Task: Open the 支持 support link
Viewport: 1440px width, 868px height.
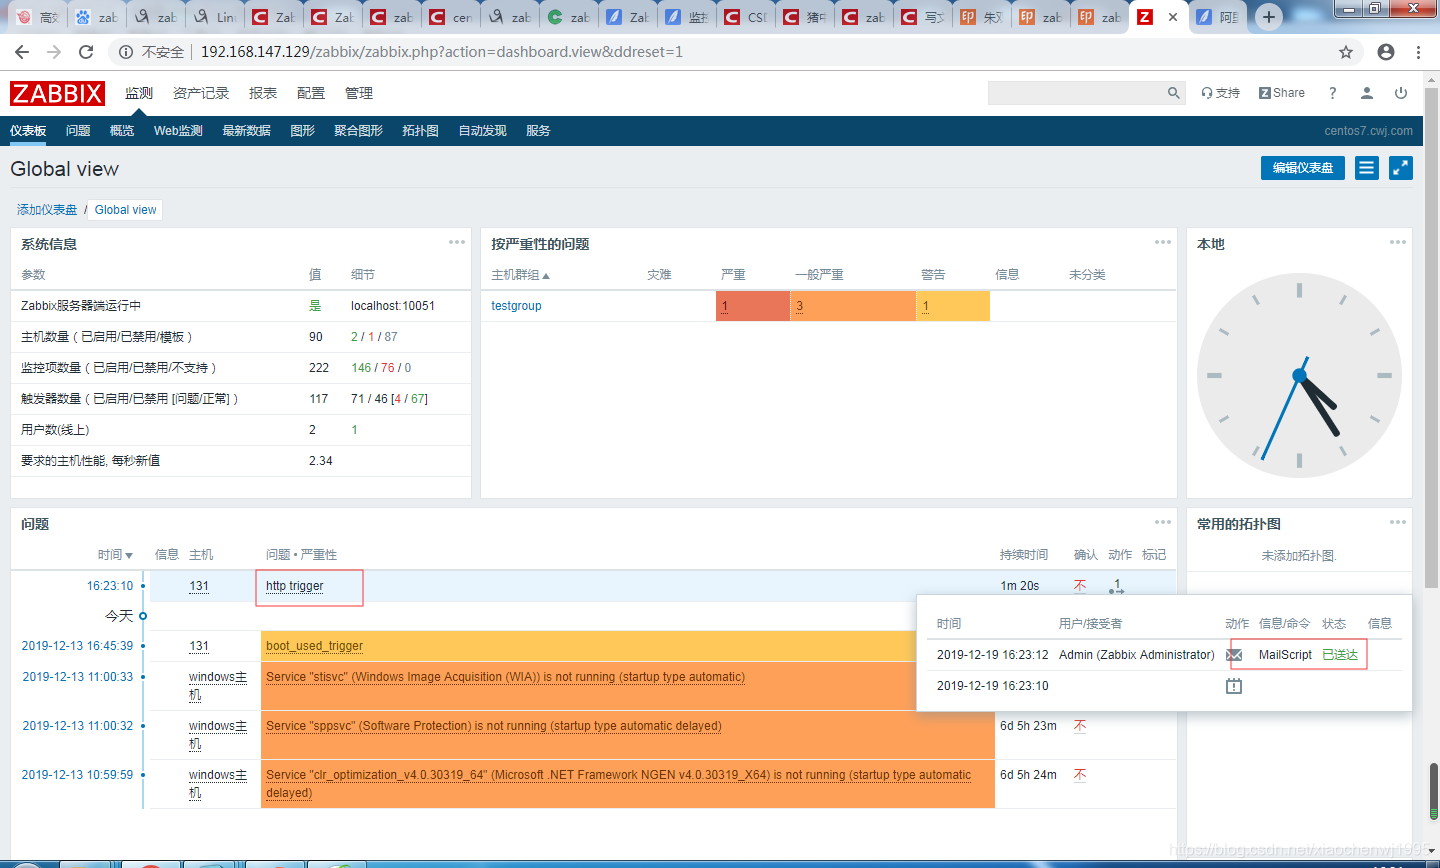Action: [x=1220, y=93]
